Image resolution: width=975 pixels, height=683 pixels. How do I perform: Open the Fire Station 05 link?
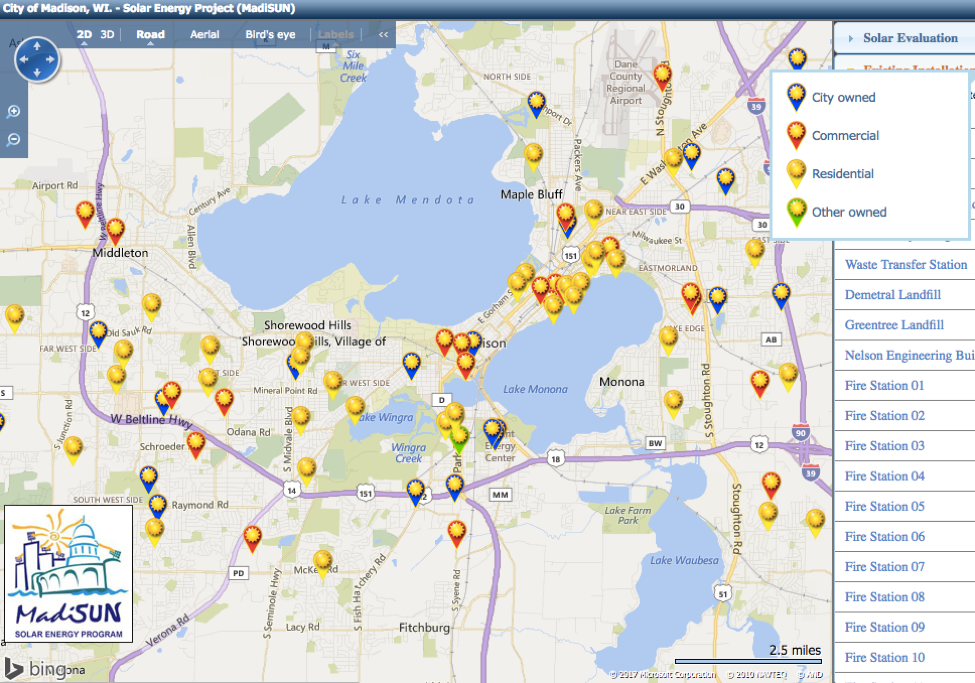[x=885, y=506]
